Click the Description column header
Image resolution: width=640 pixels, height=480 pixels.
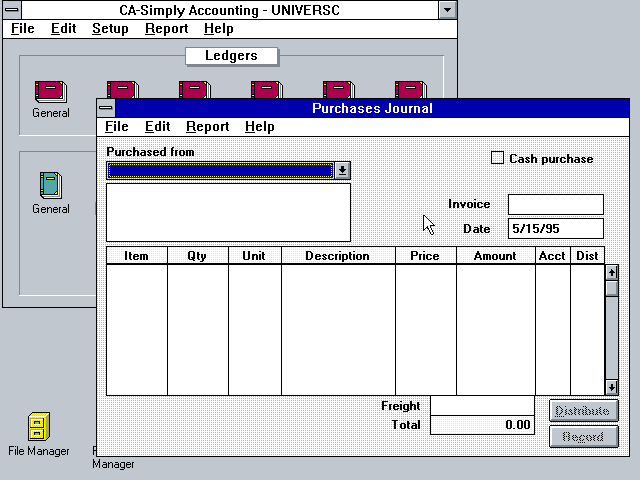tap(338, 256)
